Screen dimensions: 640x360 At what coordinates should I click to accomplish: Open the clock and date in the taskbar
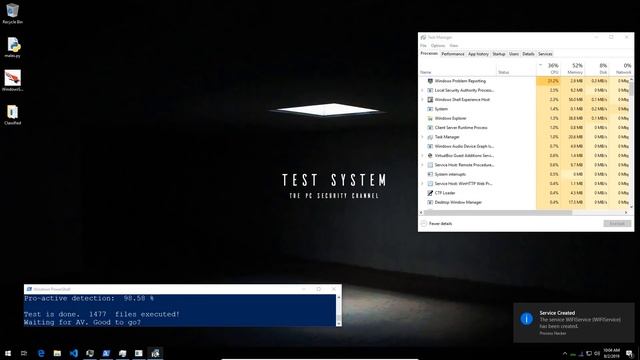[x=611, y=353]
